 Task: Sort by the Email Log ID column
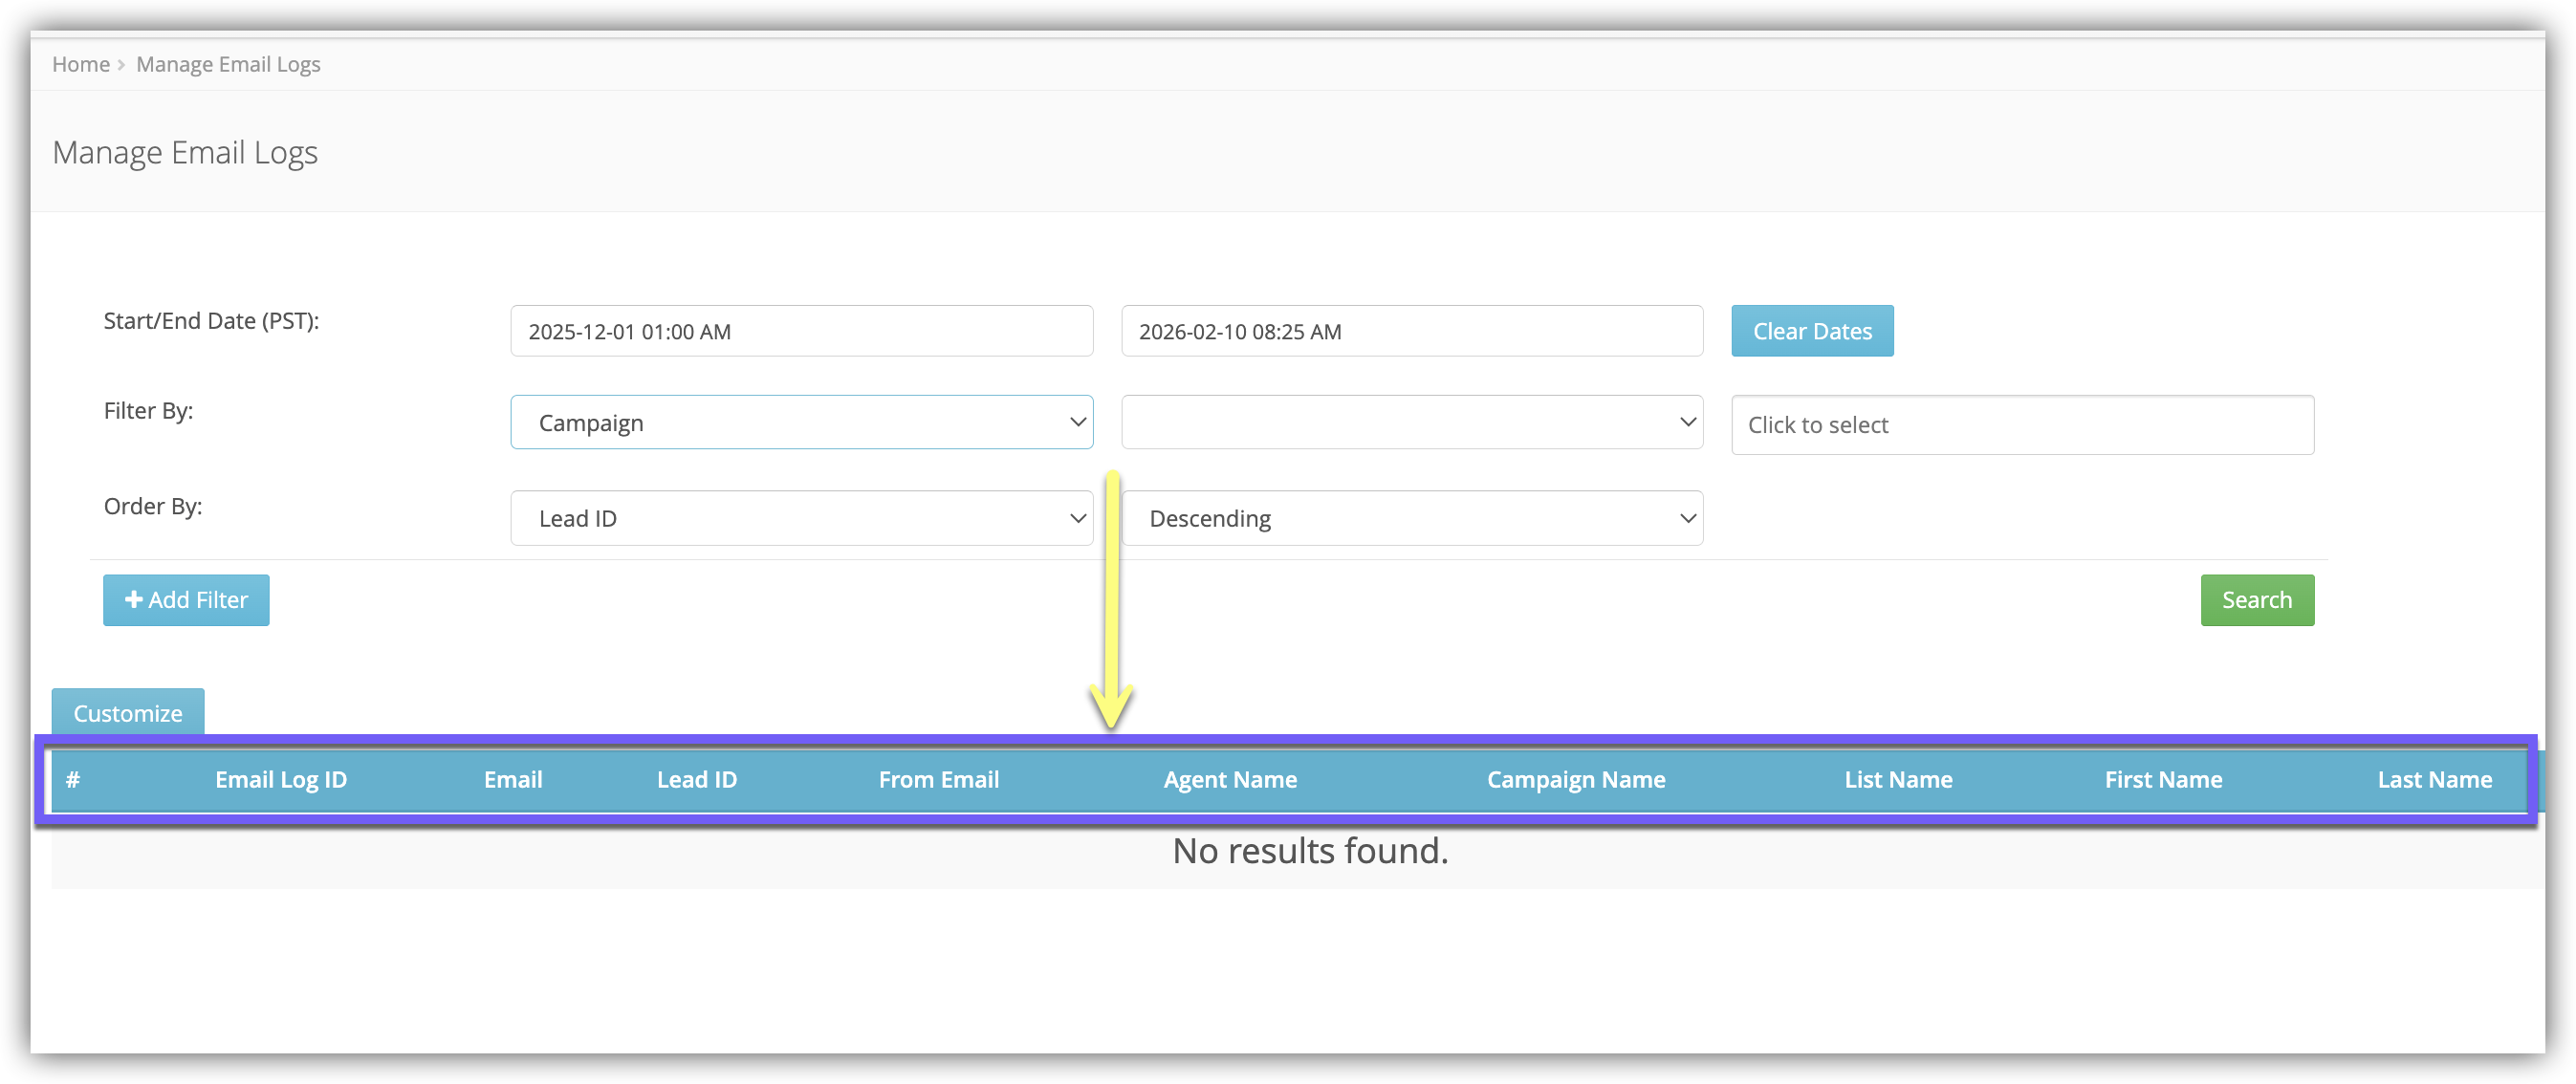coord(281,780)
